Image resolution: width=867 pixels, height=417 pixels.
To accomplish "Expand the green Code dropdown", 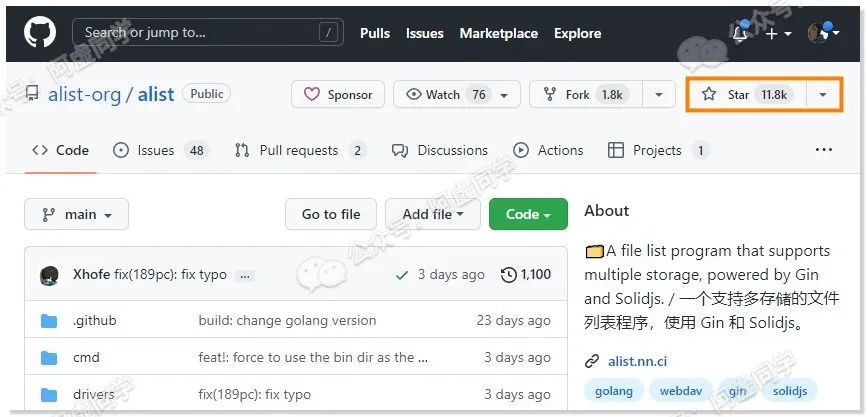I will (x=528, y=214).
